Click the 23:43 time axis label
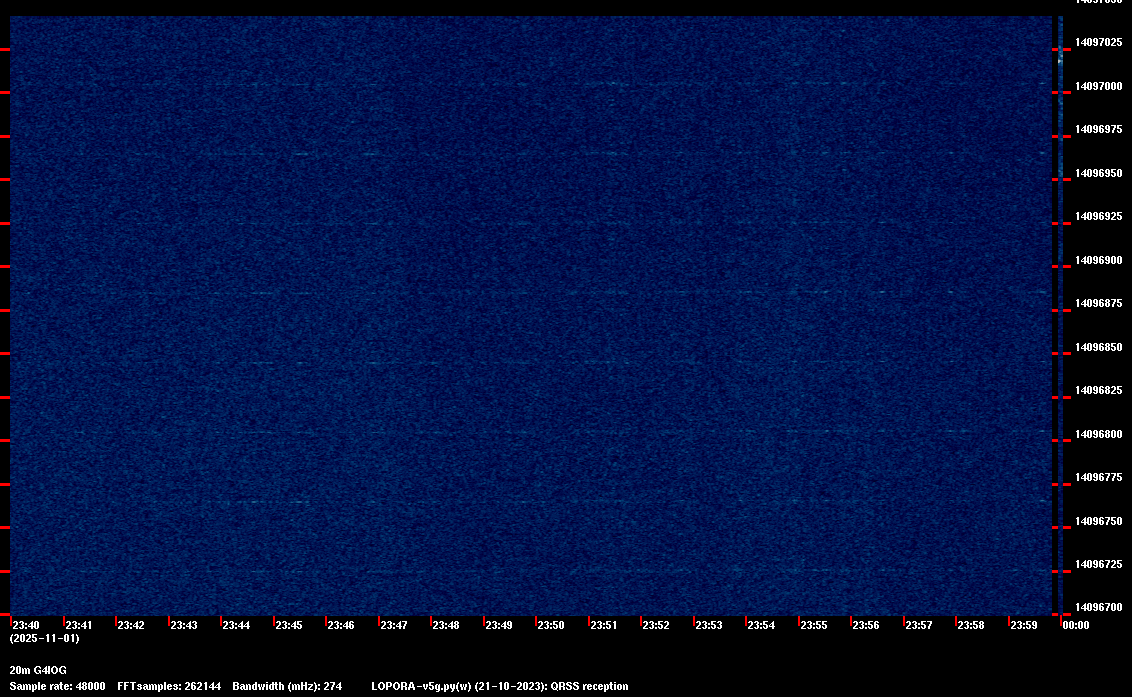The height and width of the screenshot is (697, 1132). tap(183, 625)
